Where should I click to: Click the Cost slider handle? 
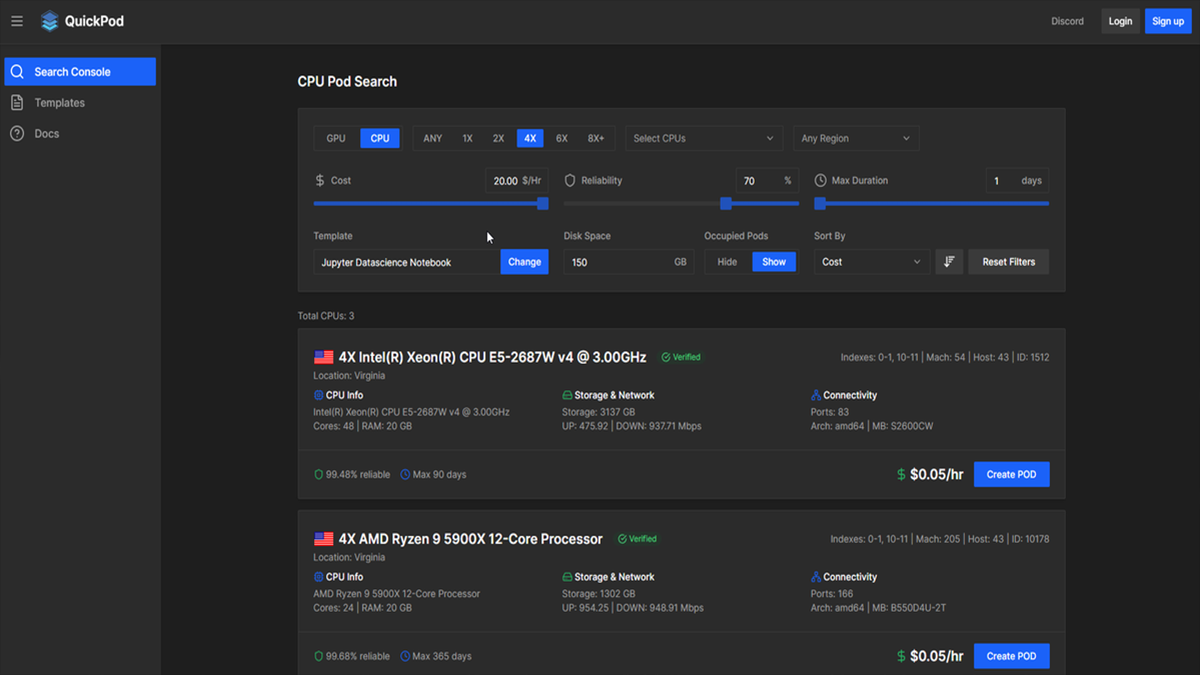(x=543, y=203)
